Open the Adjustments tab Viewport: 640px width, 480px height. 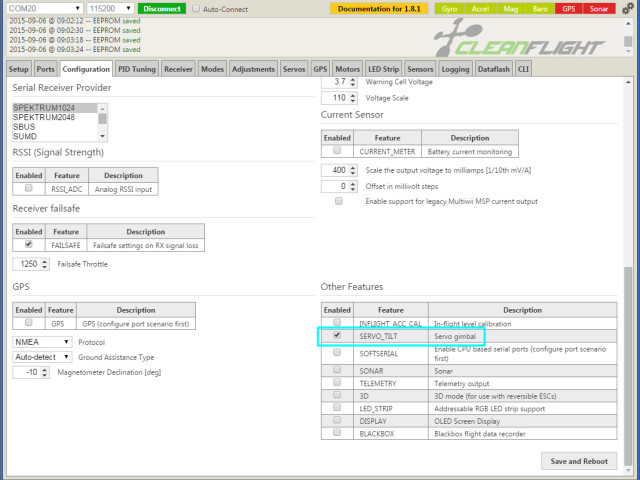click(x=253, y=69)
